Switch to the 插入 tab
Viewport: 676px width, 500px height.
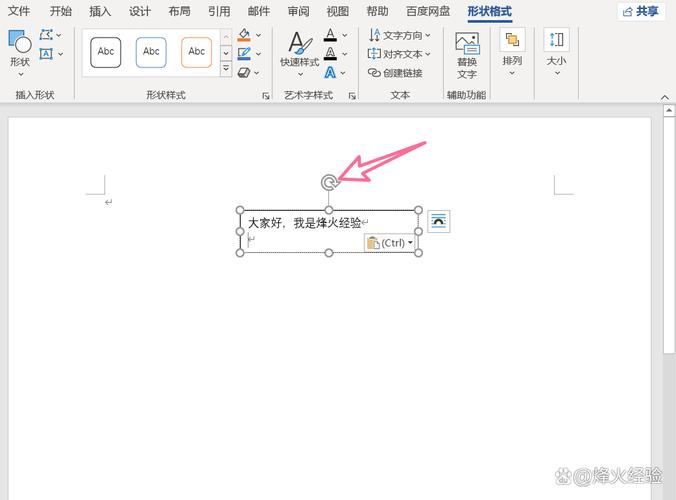tap(100, 11)
